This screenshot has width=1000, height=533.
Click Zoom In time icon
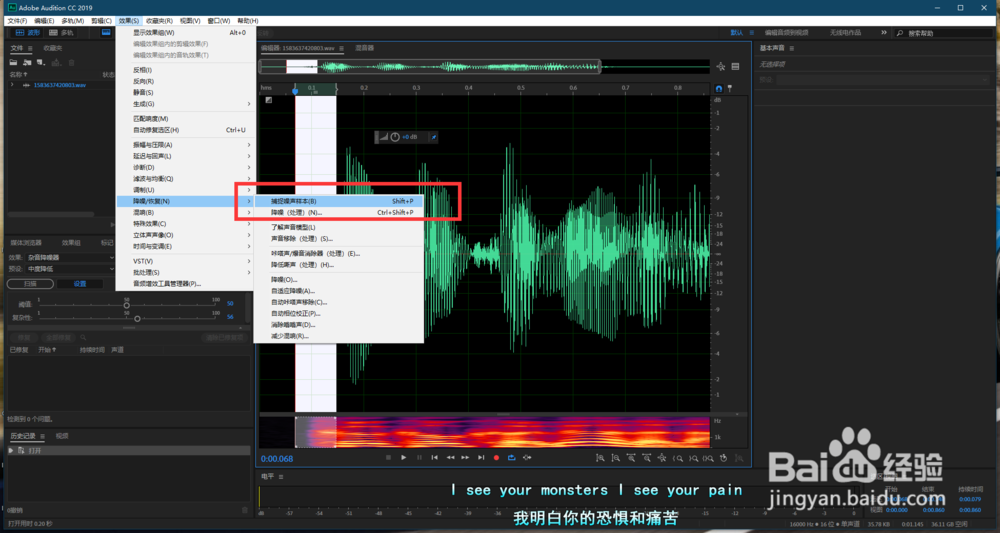(631, 458)
